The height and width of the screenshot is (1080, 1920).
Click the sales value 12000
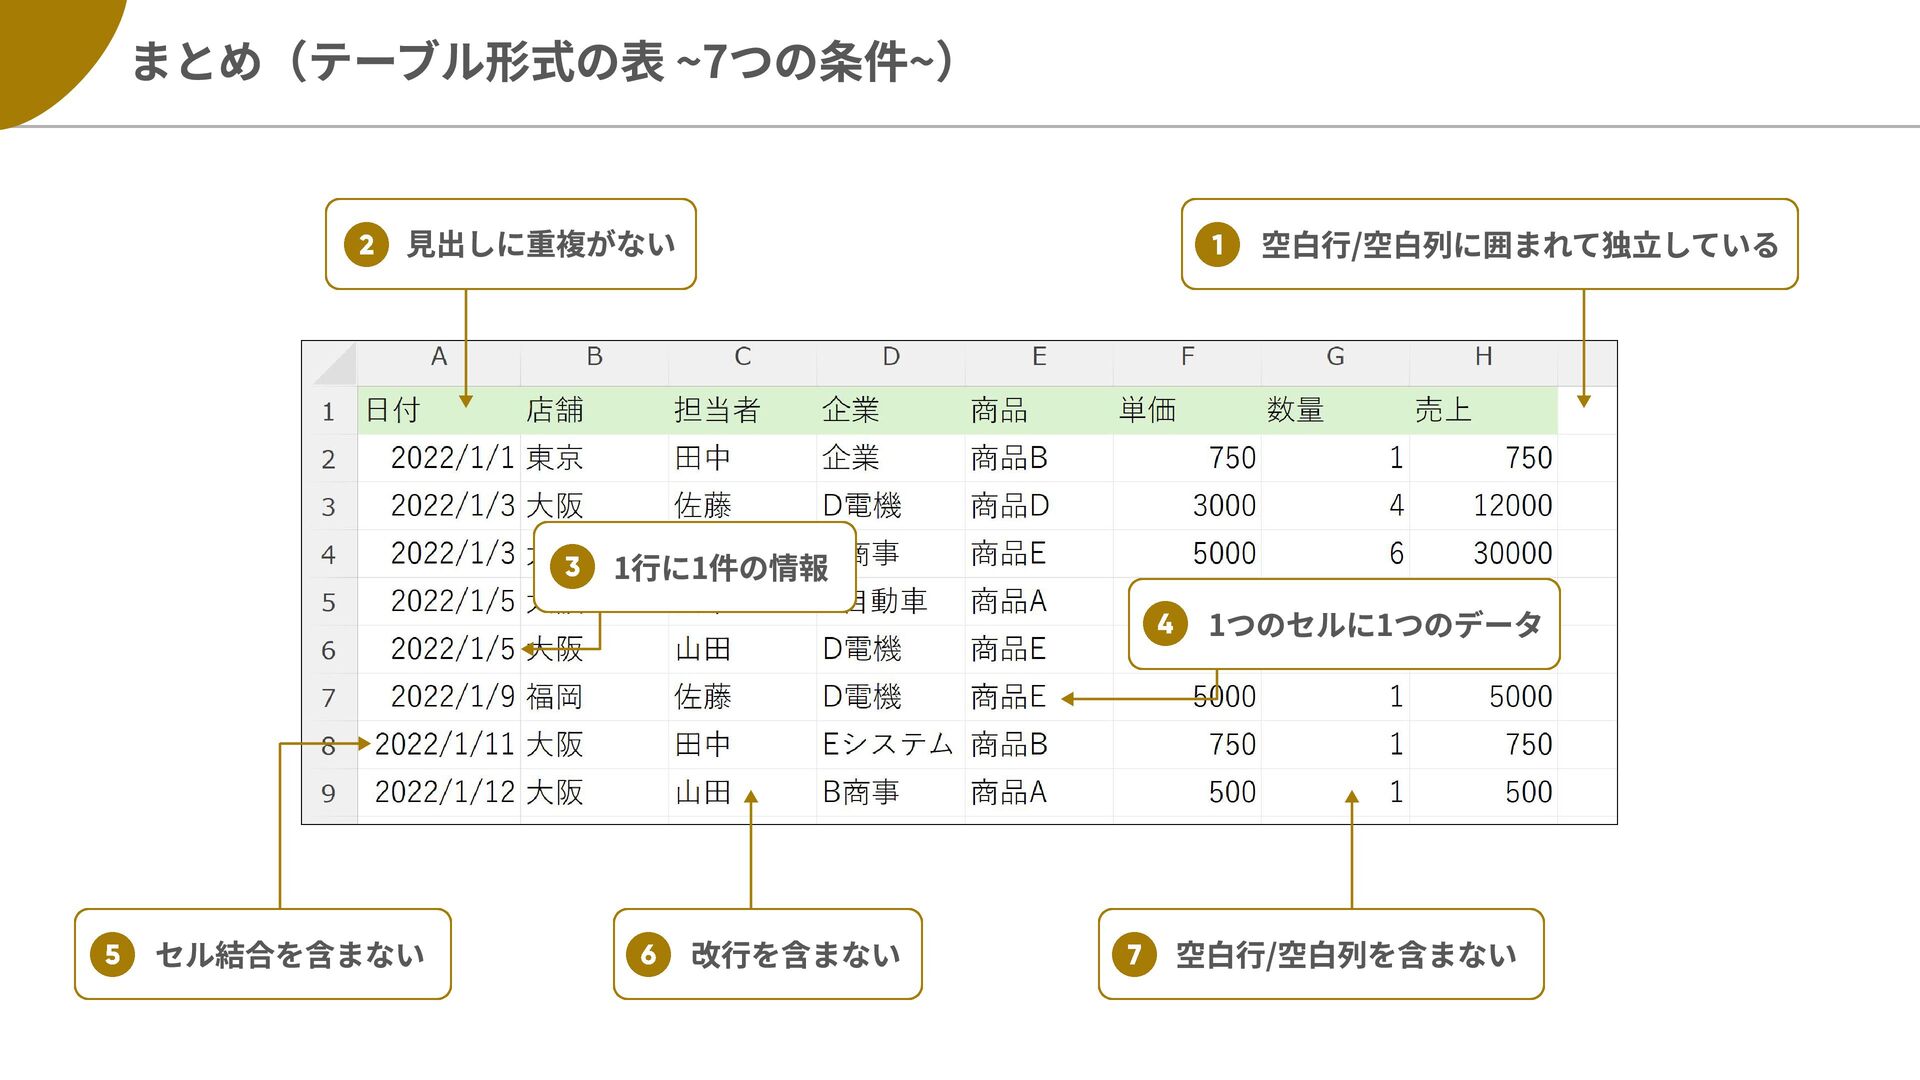point(1483,506)
